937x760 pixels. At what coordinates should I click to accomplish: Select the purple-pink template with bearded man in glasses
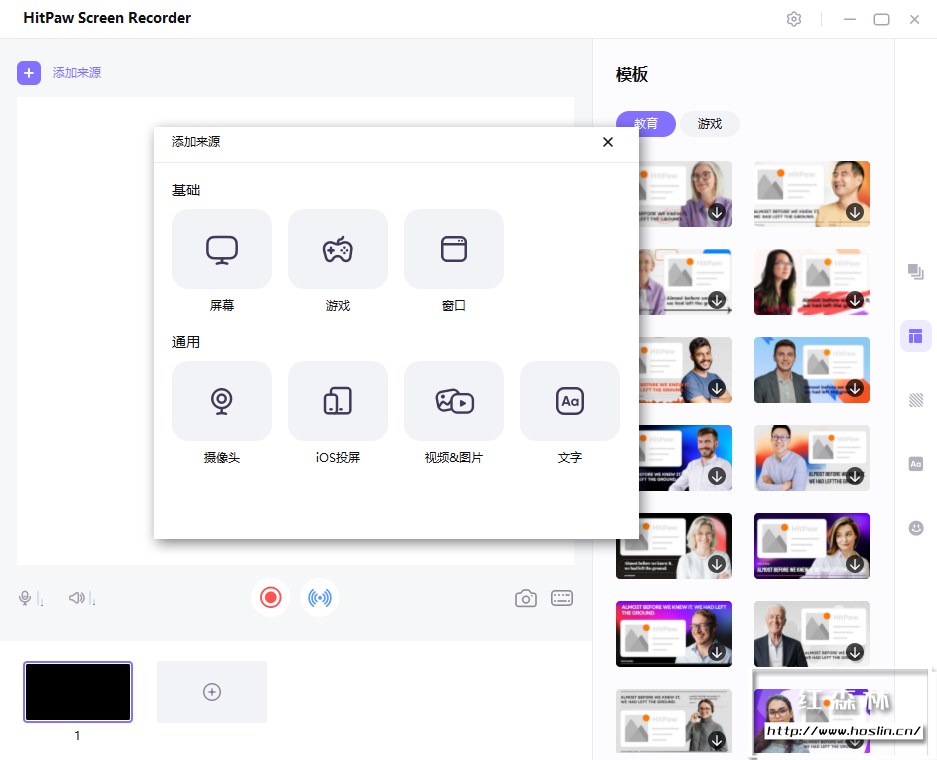(x=674, y=633)
